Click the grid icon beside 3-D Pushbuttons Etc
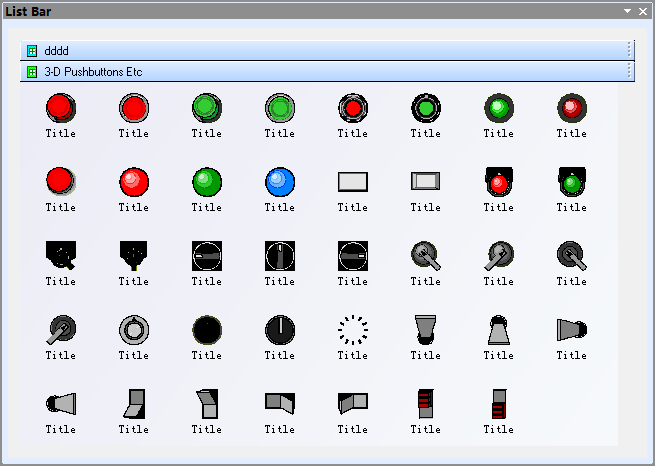This screenshot has height=466, width=655. tap(33, 72)
